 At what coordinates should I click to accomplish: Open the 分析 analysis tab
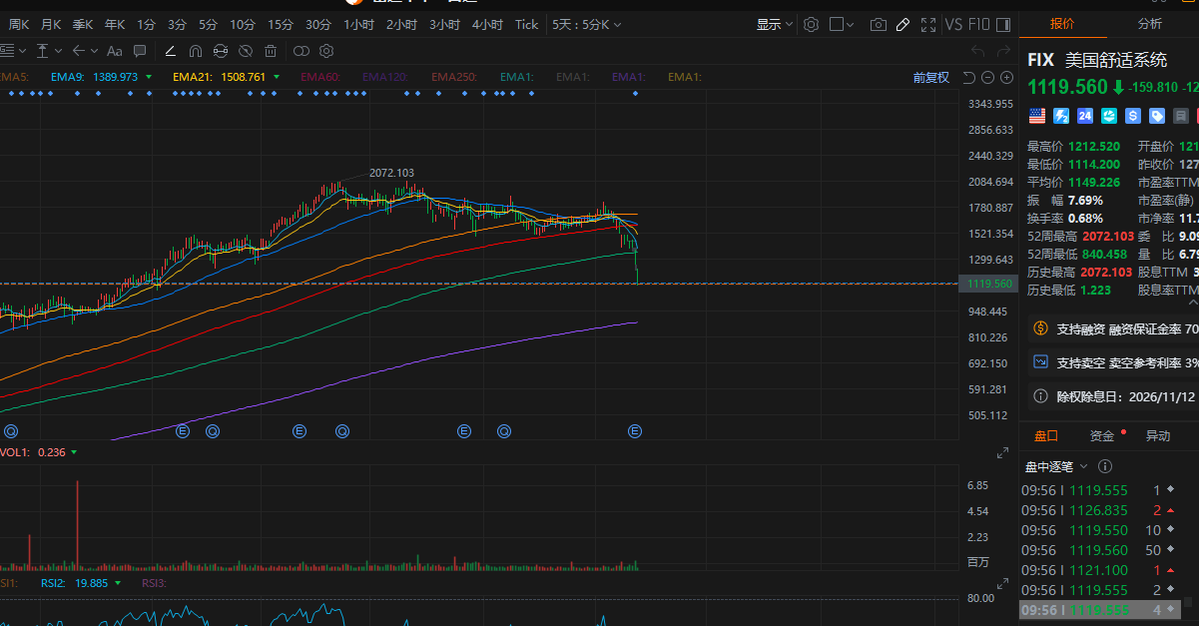[x=1149, y=24]
